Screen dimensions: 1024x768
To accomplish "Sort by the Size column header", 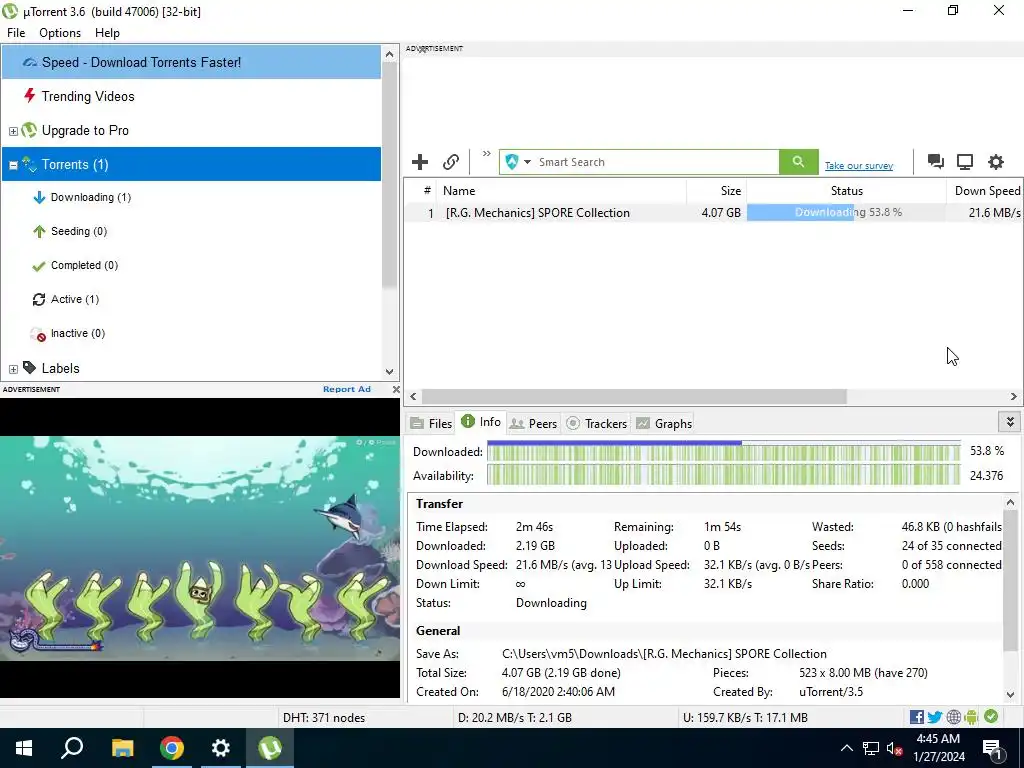I will pyautogui.click(x=716, y=191).
